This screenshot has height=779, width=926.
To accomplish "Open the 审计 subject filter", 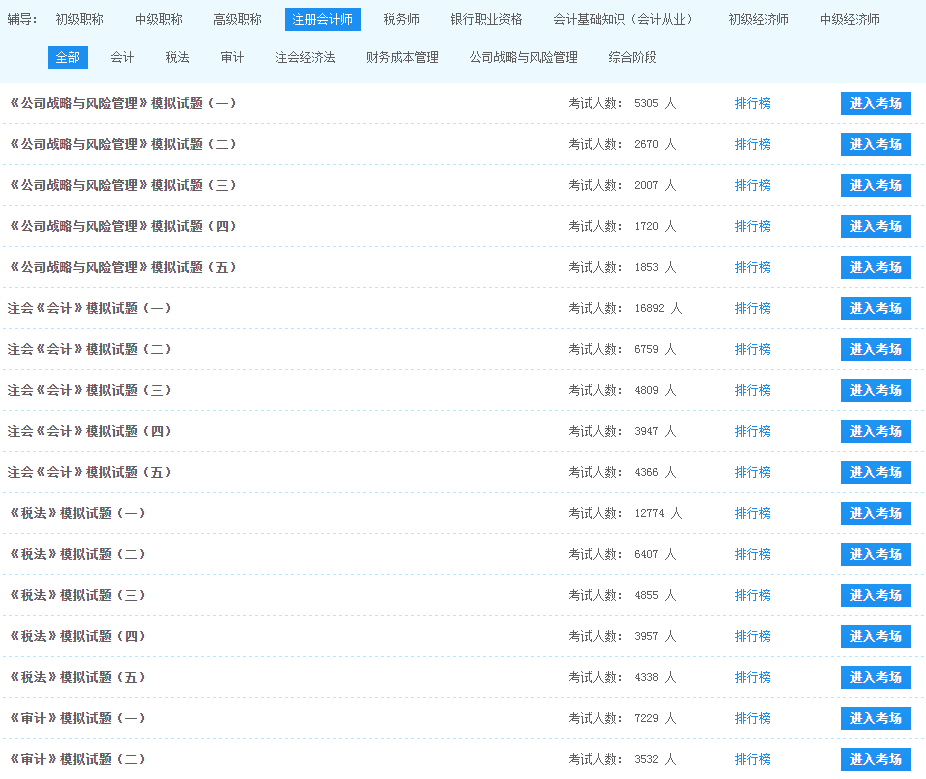I will [x=232, y=57].
